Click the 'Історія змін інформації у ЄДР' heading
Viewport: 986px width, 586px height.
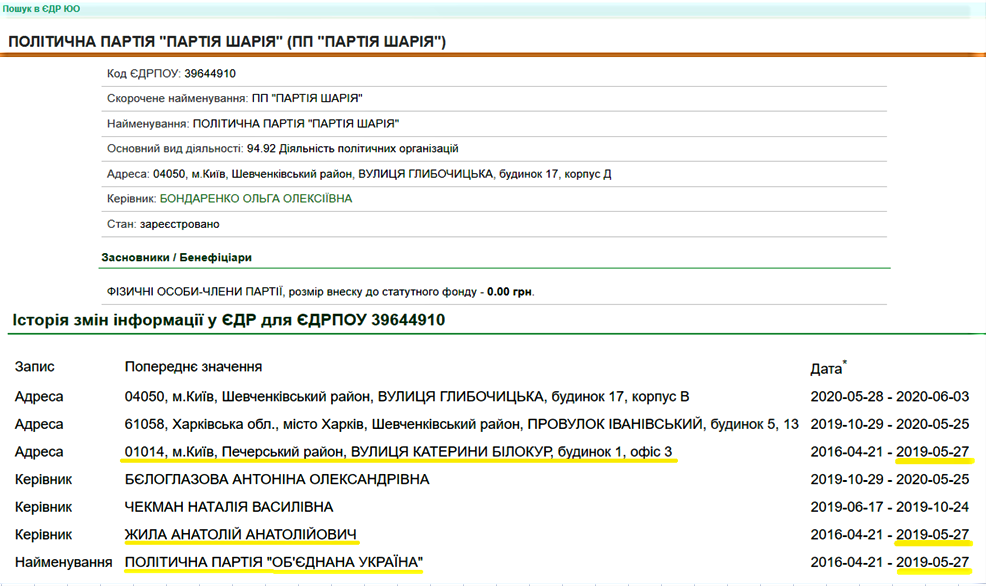(229, 320)
